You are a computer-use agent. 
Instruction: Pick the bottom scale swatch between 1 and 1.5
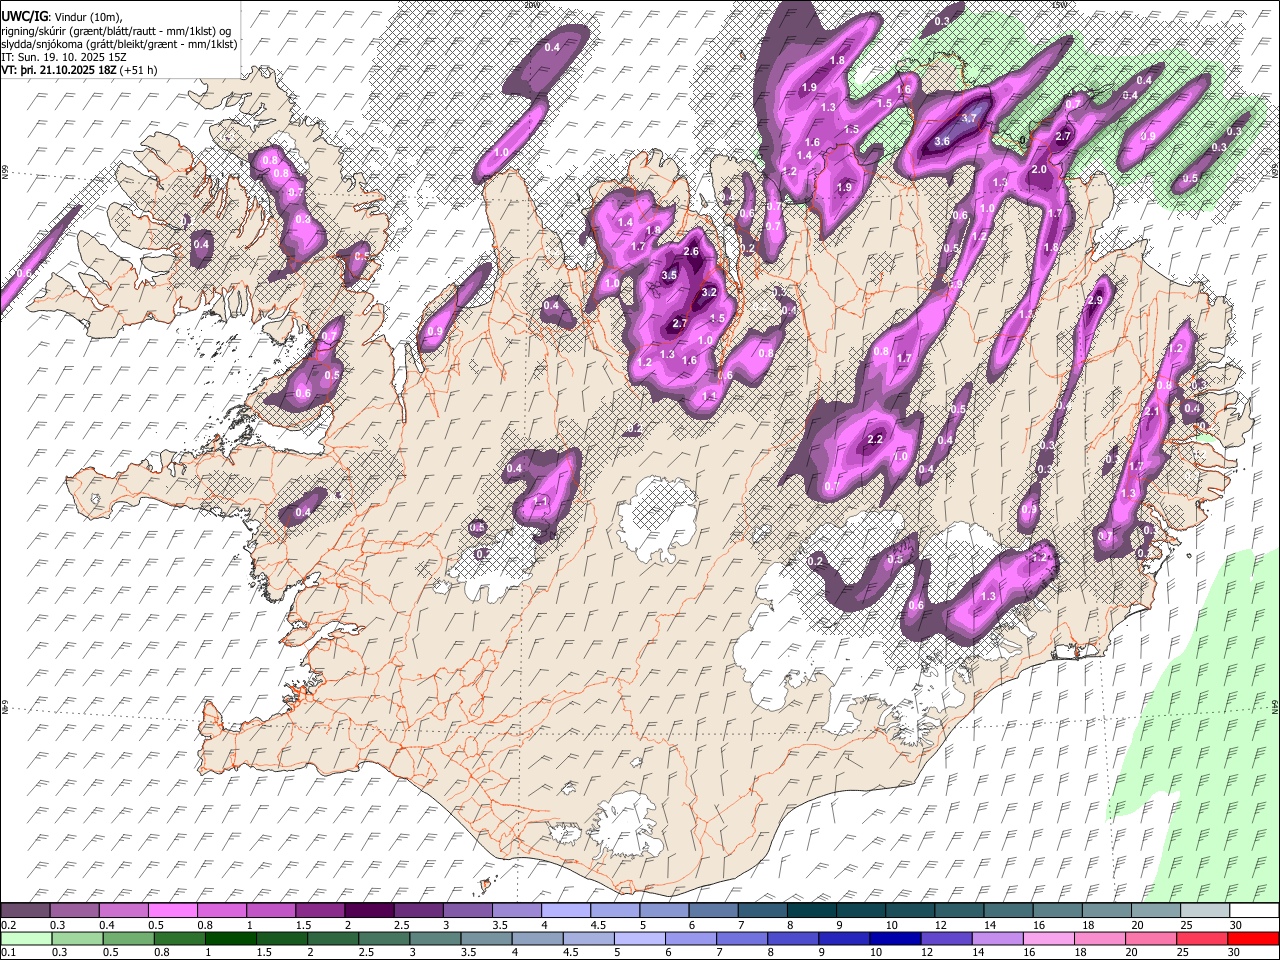click(231, 939)
